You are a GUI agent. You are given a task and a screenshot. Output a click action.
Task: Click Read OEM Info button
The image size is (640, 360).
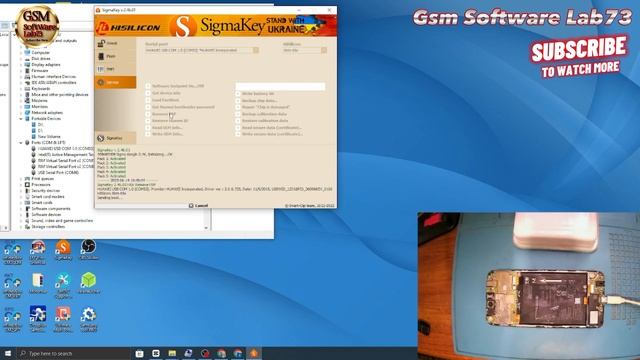tap(164, 128)
